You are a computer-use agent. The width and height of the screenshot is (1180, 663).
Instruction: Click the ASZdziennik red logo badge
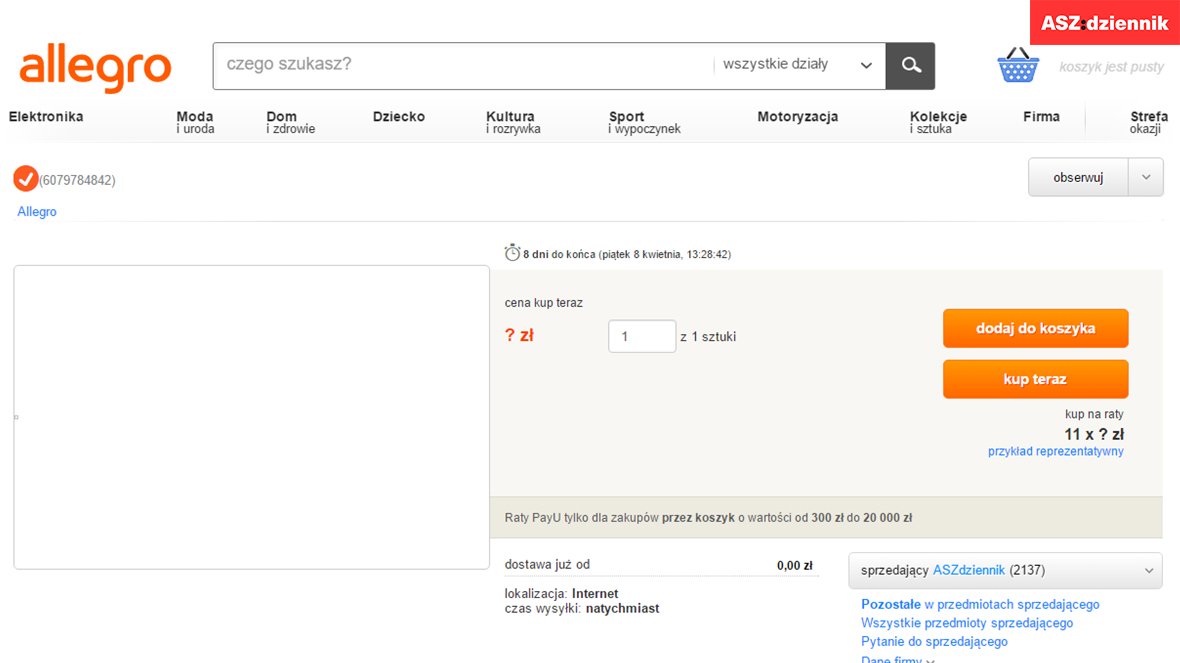(1105, 23)
